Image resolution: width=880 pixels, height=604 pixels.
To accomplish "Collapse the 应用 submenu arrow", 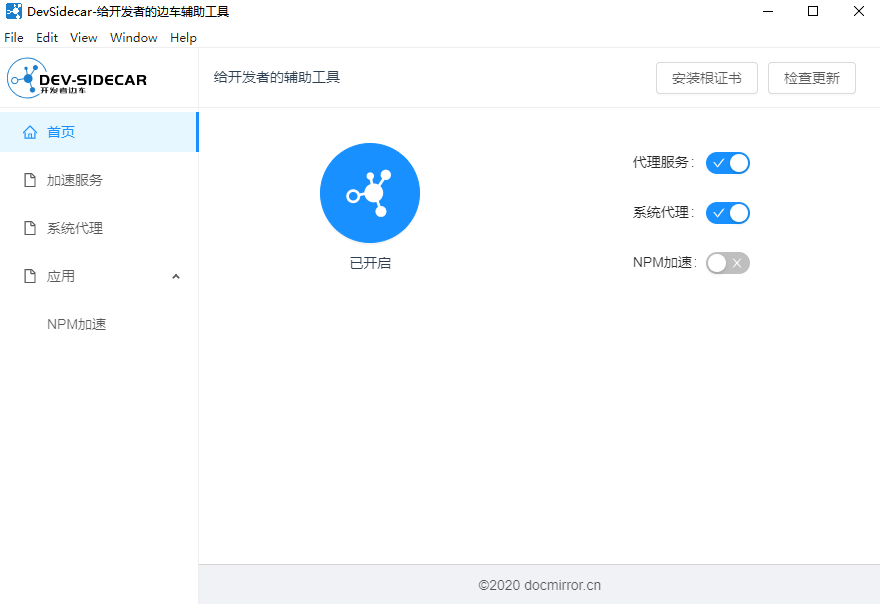I will click(176, 276).
